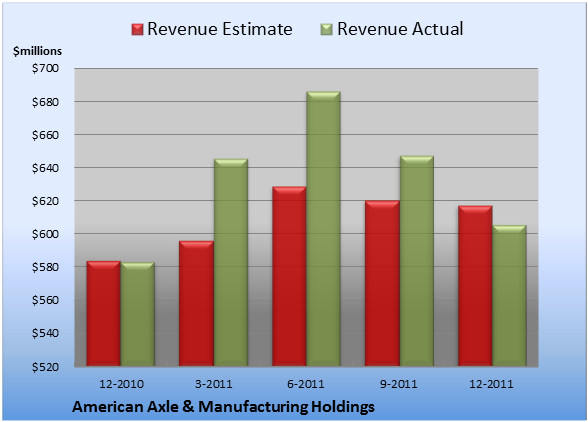The width and height of the screenshot is (588, 422).
Task: Click the $700 axis value
Action: coord(45,68)
